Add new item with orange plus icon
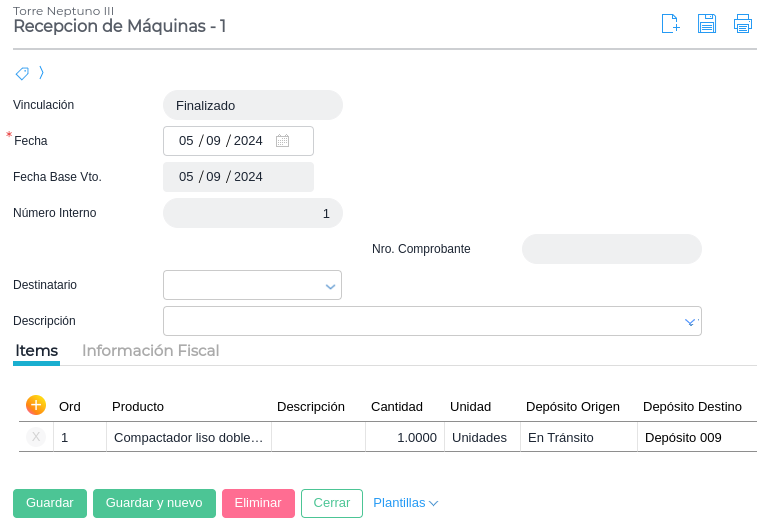 36,405
